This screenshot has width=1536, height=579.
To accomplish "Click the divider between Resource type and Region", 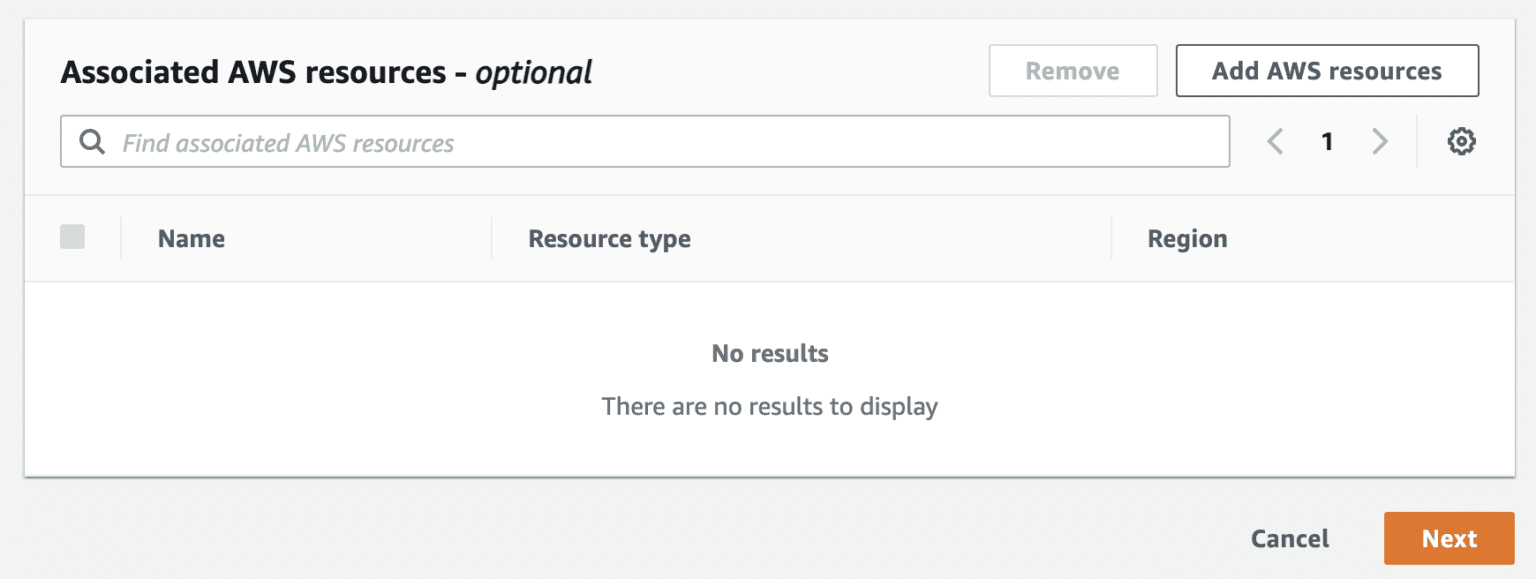I will point(1110,238).
